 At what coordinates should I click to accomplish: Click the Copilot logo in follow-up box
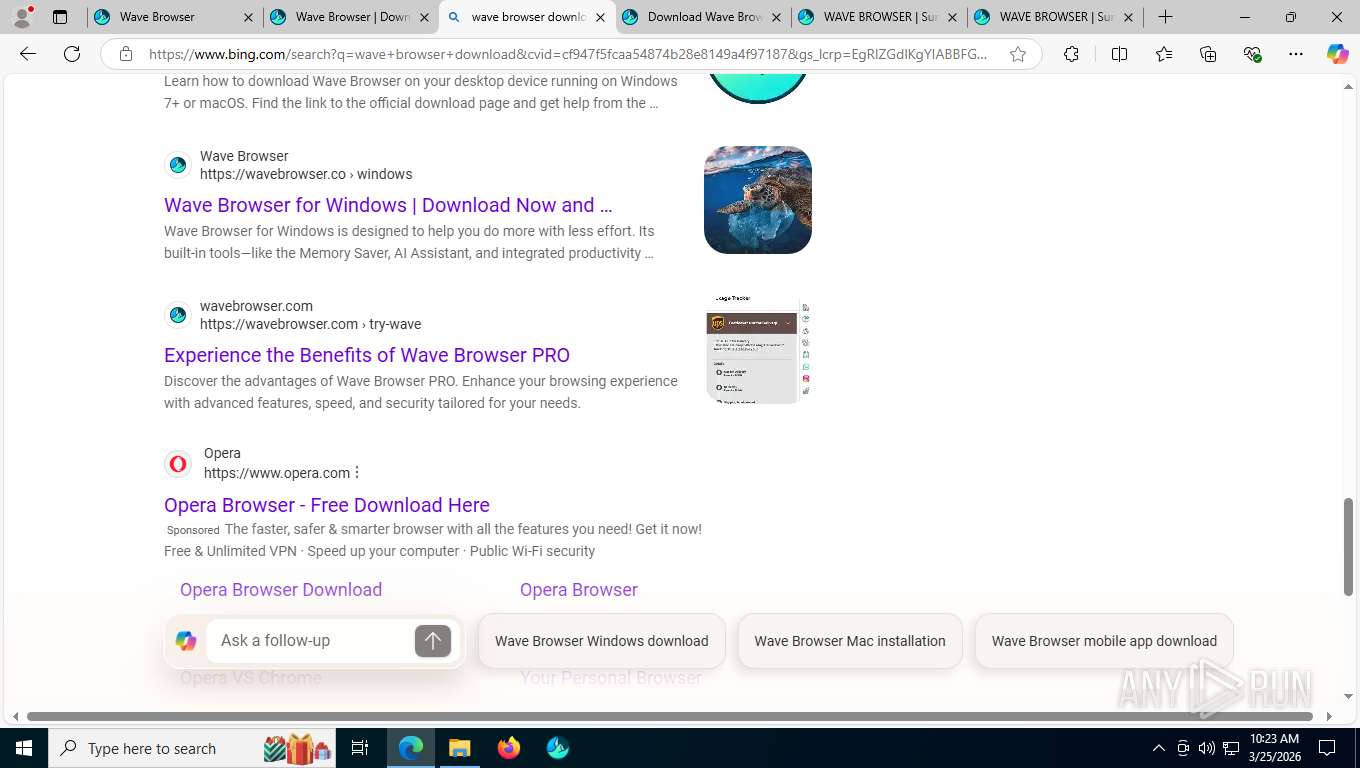click(x=186, y=641)
